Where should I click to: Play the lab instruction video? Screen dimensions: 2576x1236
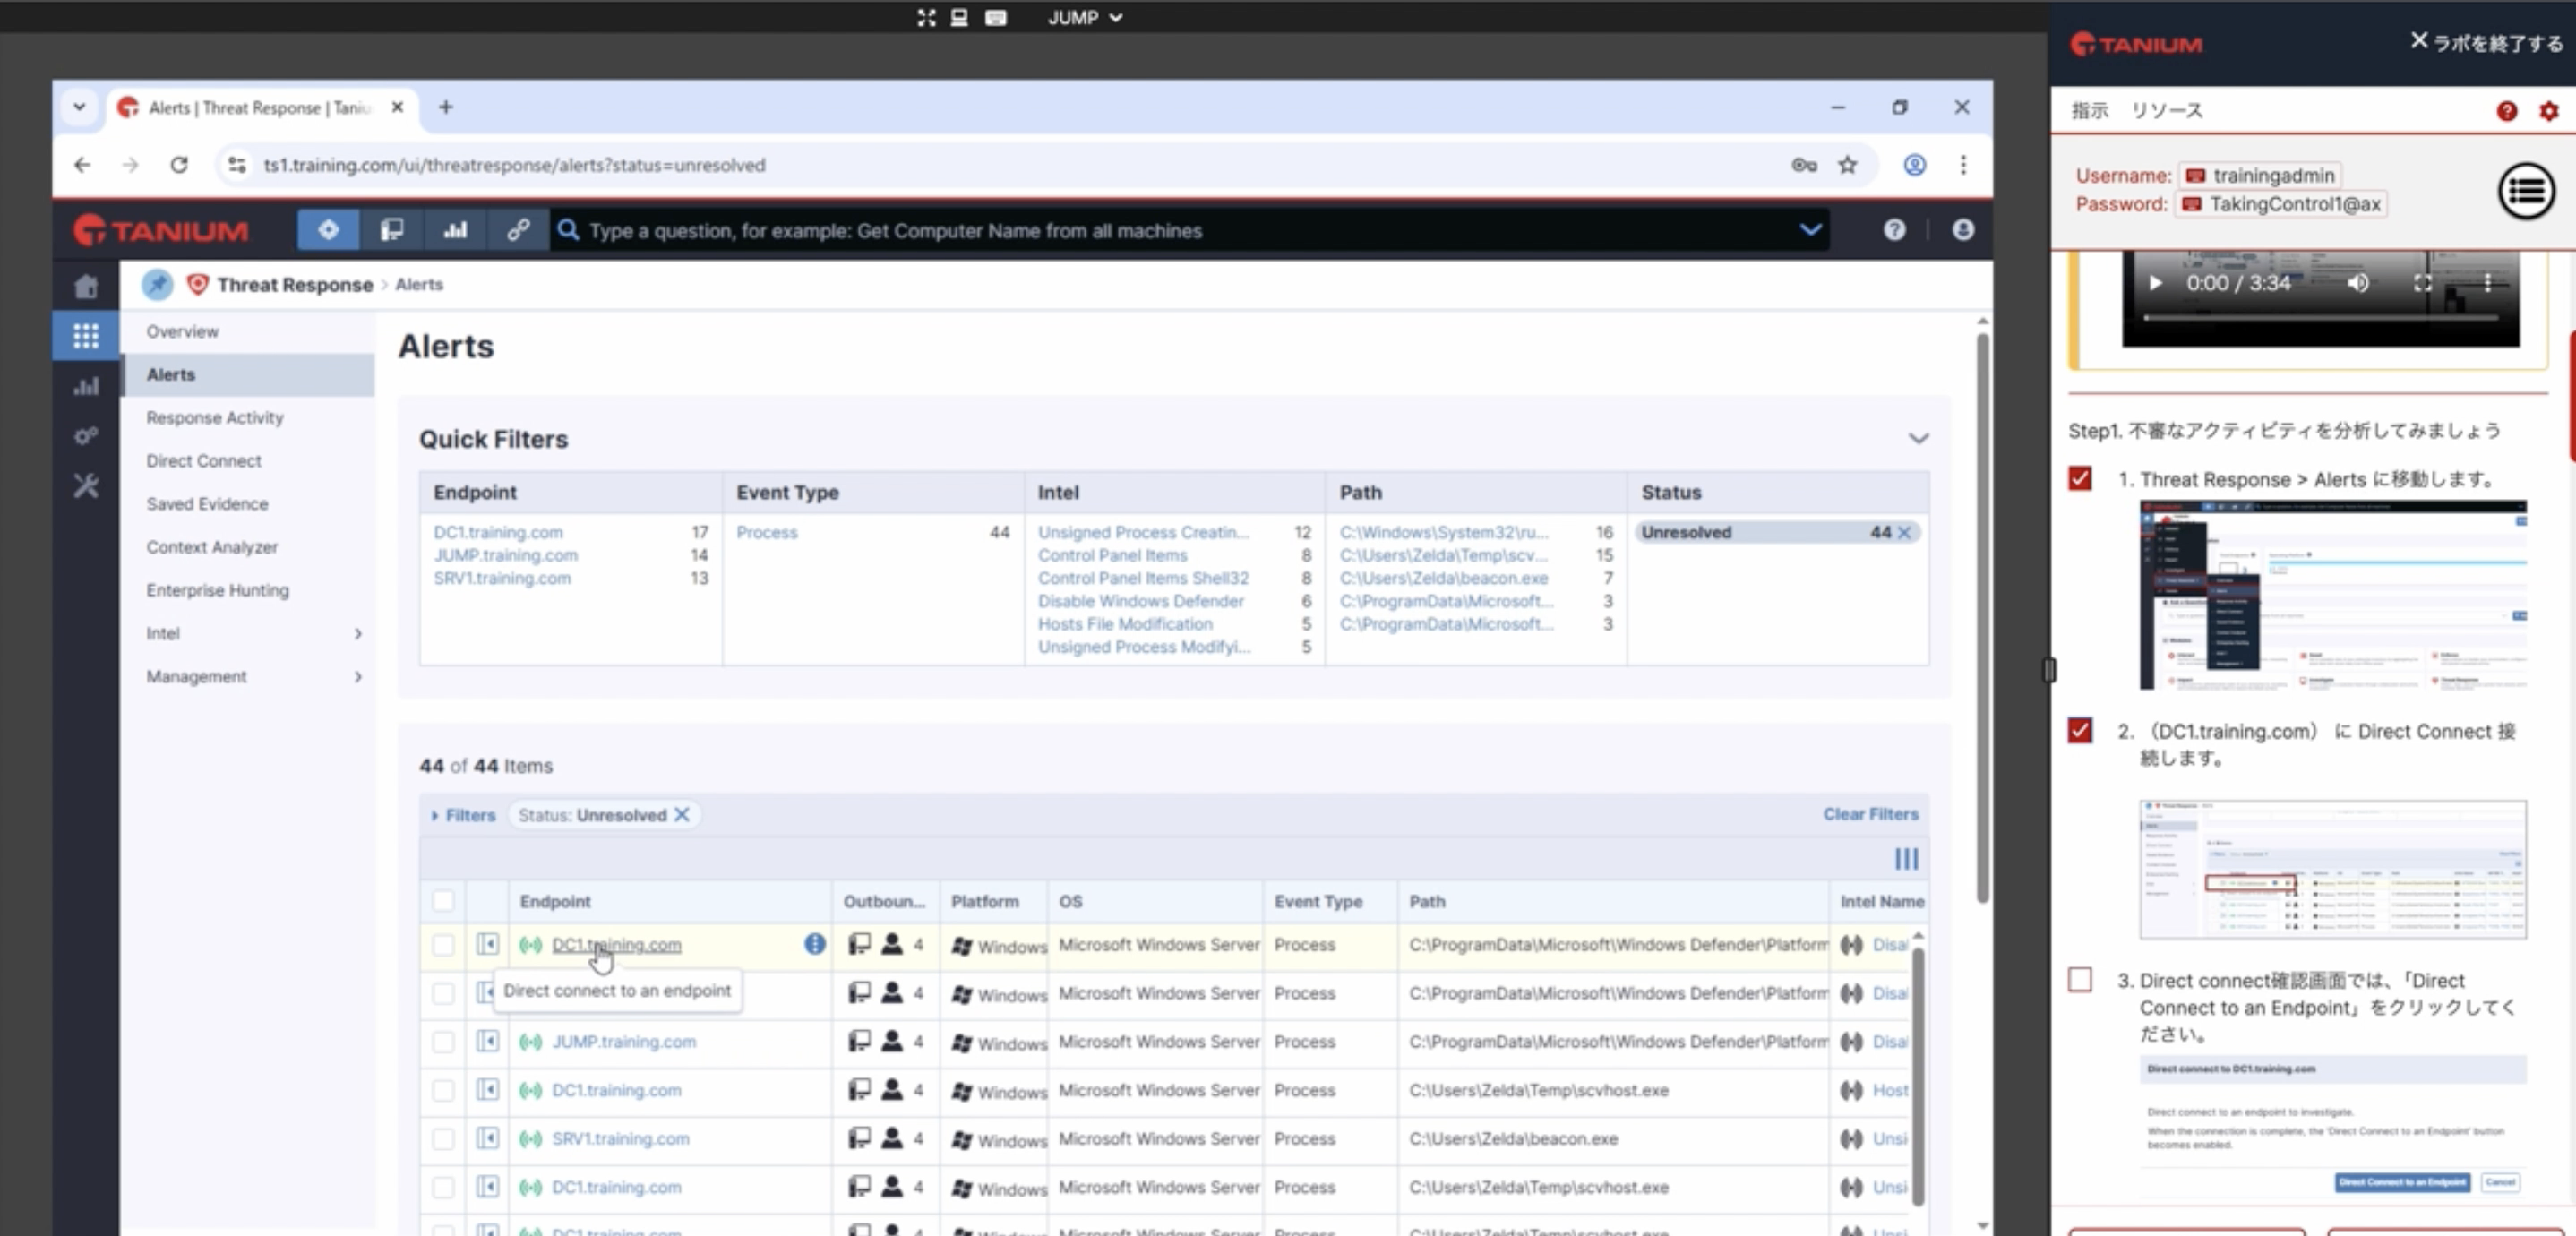pyautogui.click(x=2155, y=283)
